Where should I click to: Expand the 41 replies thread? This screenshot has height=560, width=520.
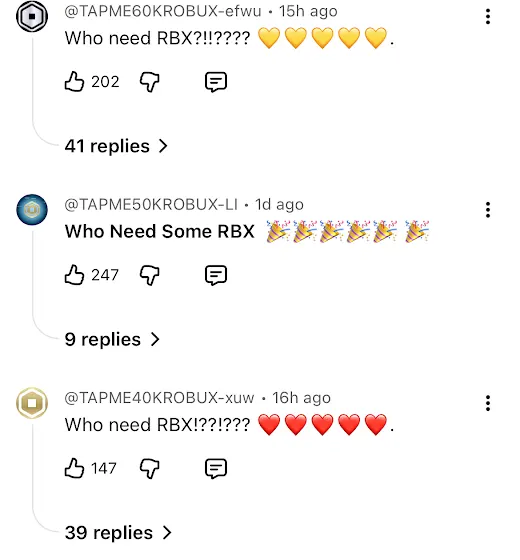pos(116,146)
